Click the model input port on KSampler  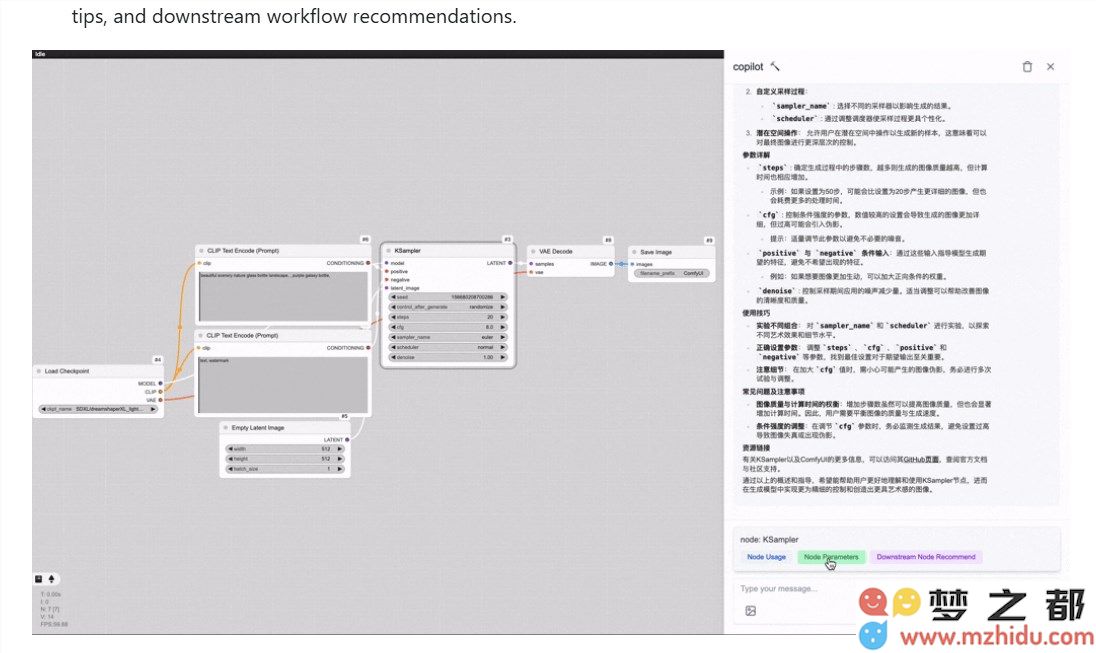pos(387,263)
